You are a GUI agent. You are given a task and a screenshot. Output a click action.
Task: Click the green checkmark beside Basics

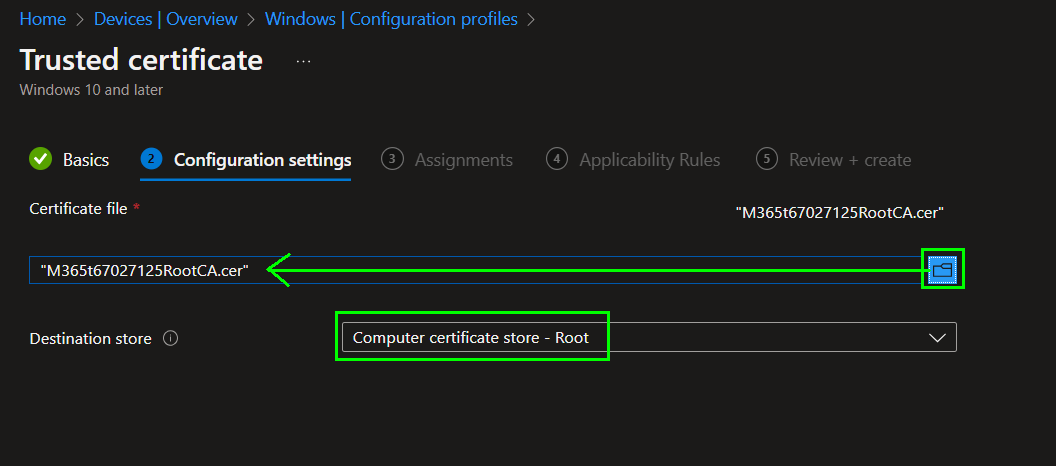pyautogui.click(x=41, y=159)
